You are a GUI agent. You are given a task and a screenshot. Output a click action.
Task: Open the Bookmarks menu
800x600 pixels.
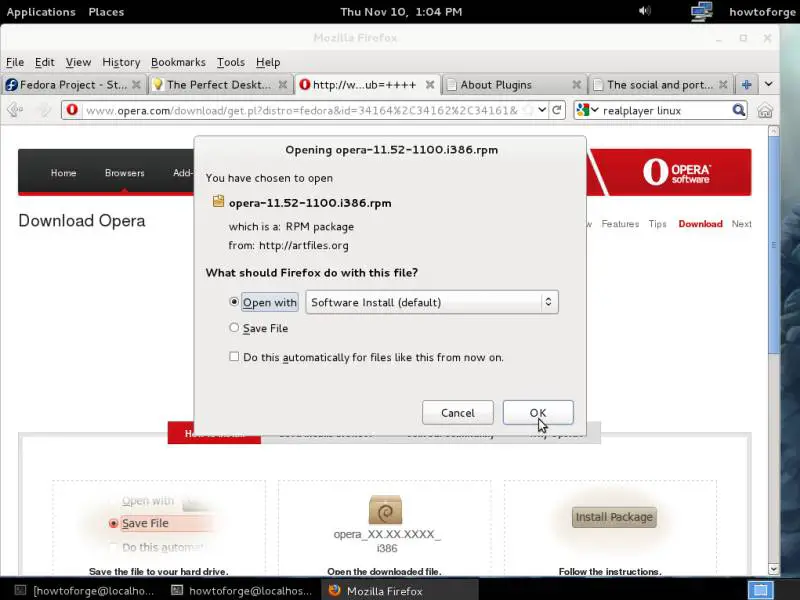178,62
